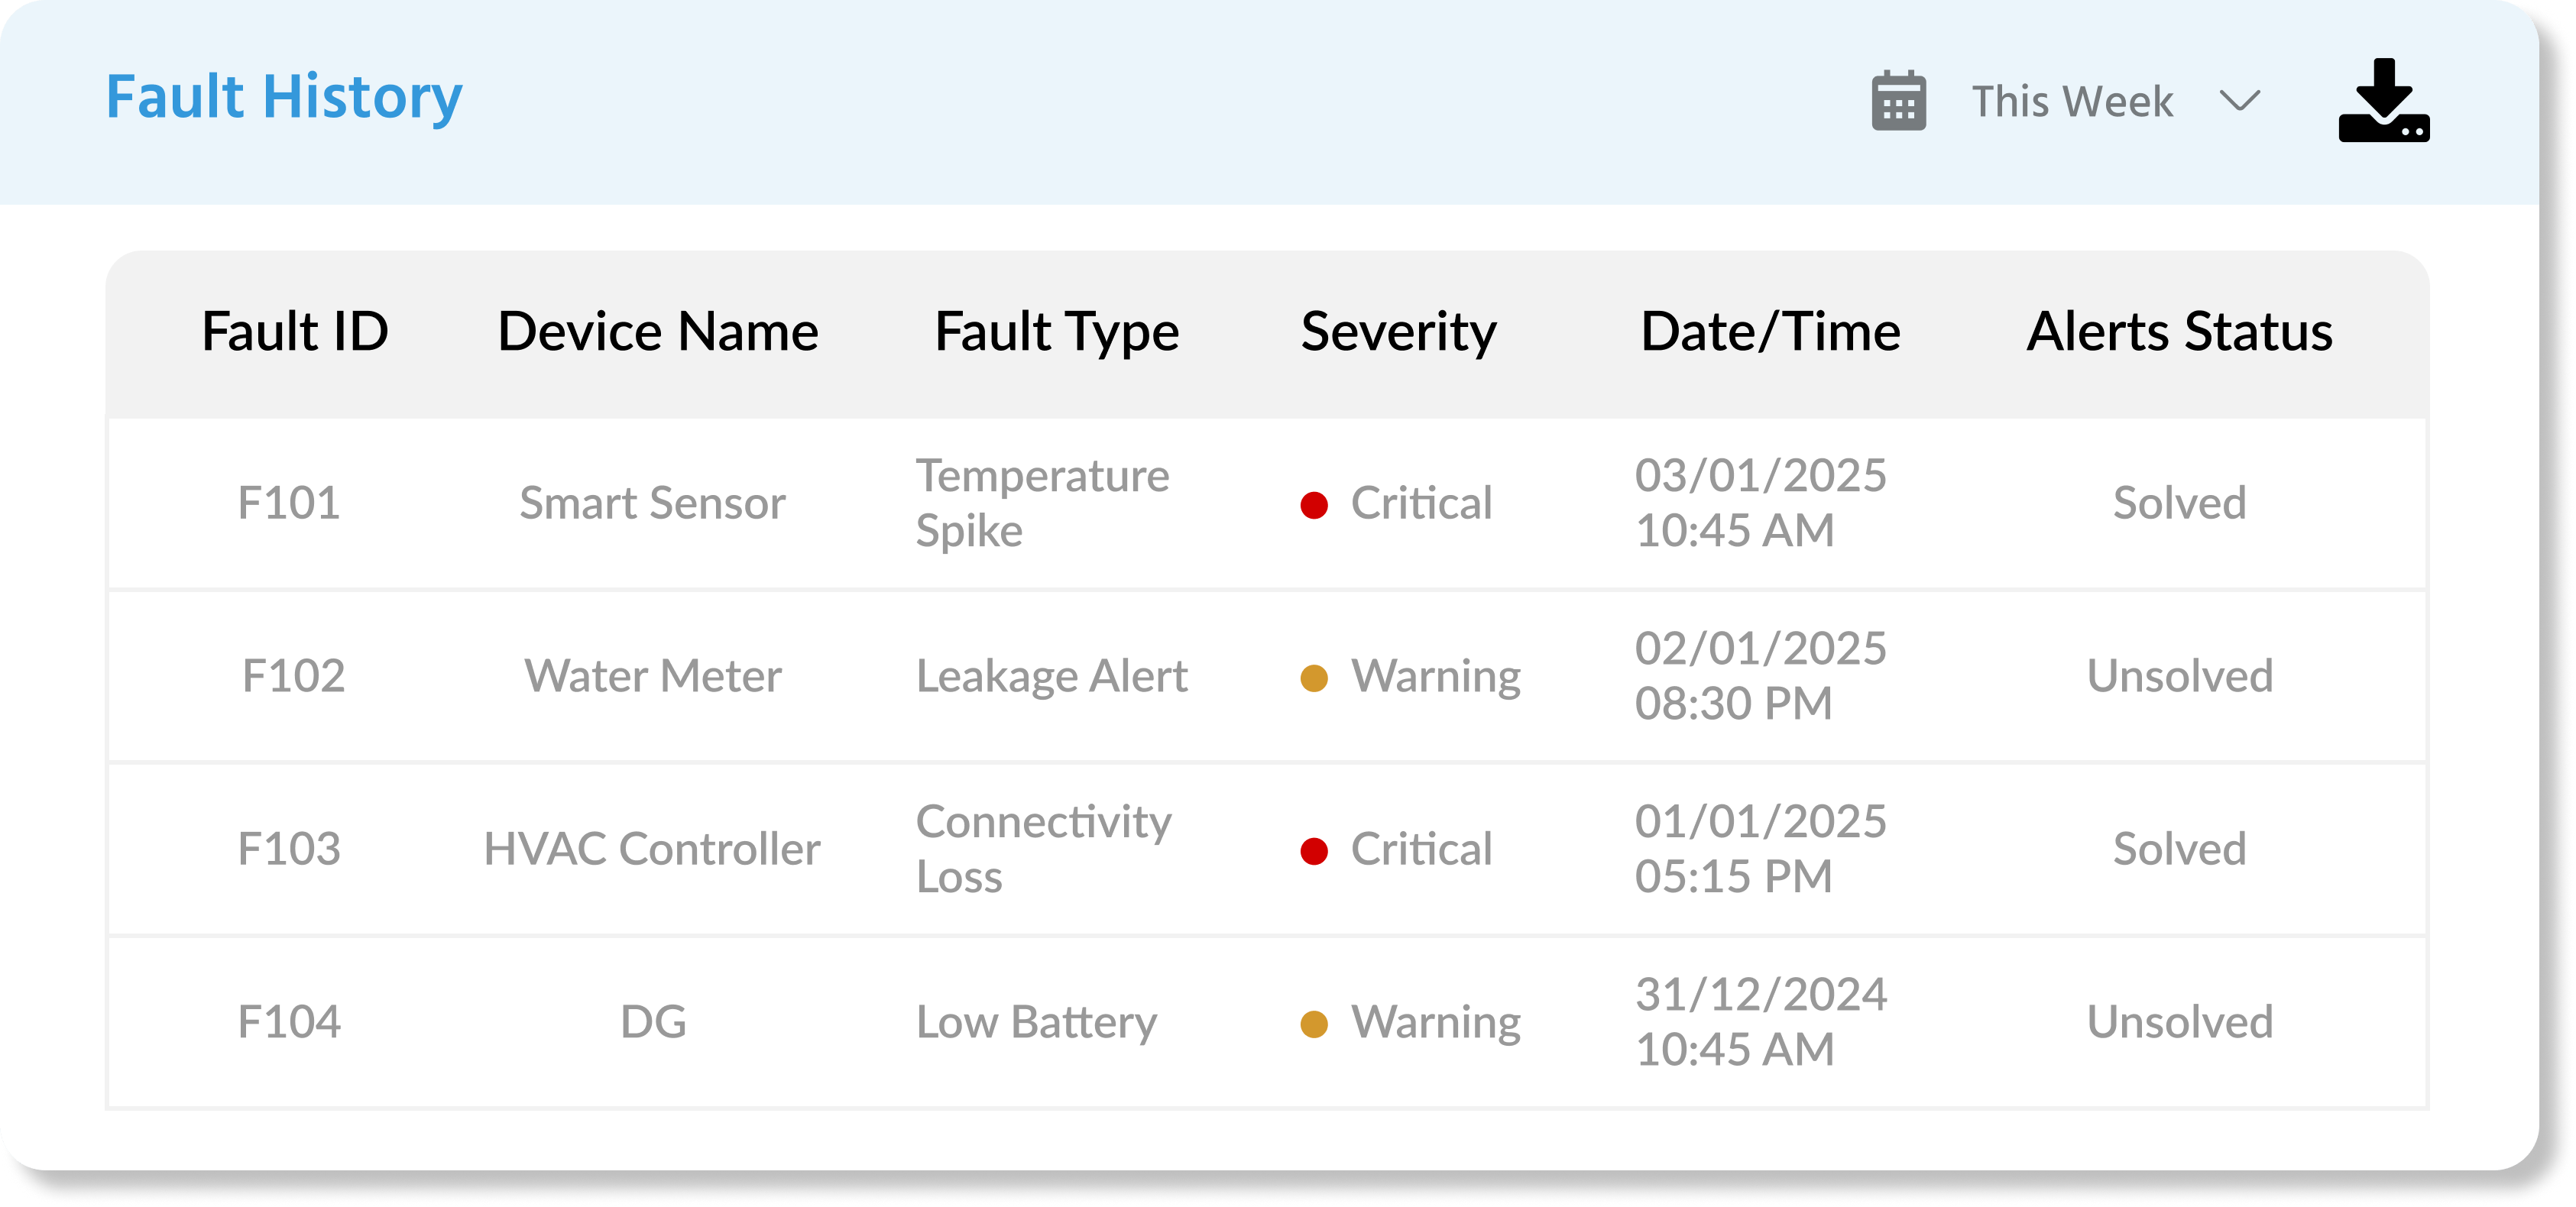Sort by the Severity column header
2576x1207 pixels.
(x=1398, y=332)
